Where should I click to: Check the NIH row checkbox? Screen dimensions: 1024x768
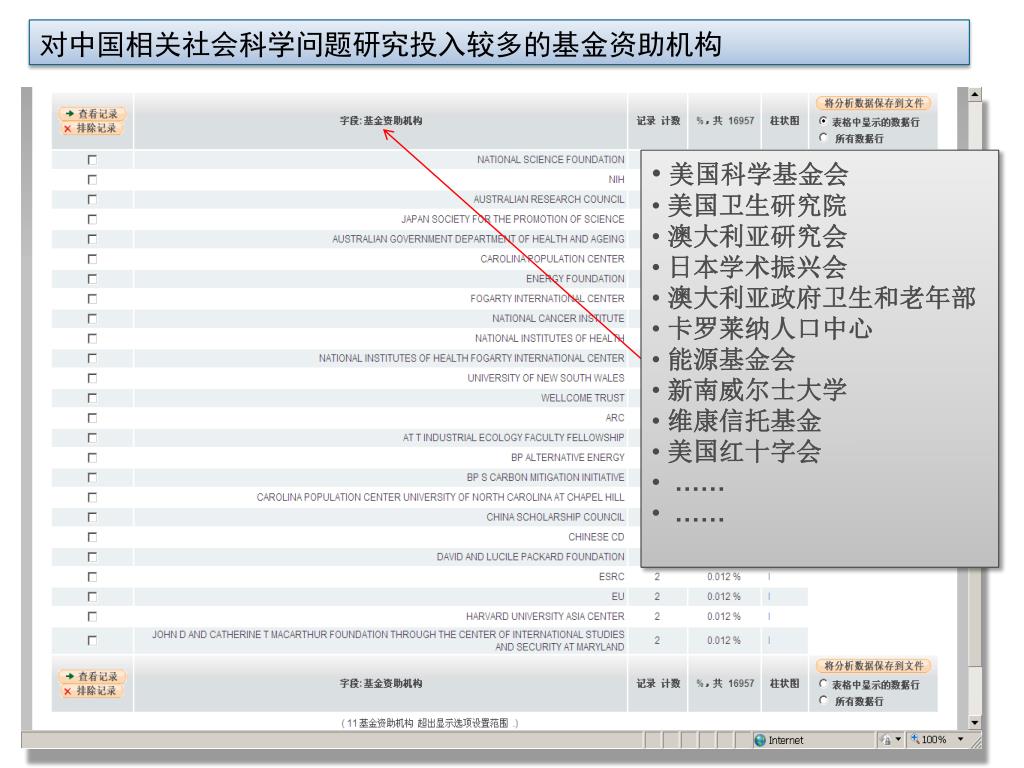92,180
